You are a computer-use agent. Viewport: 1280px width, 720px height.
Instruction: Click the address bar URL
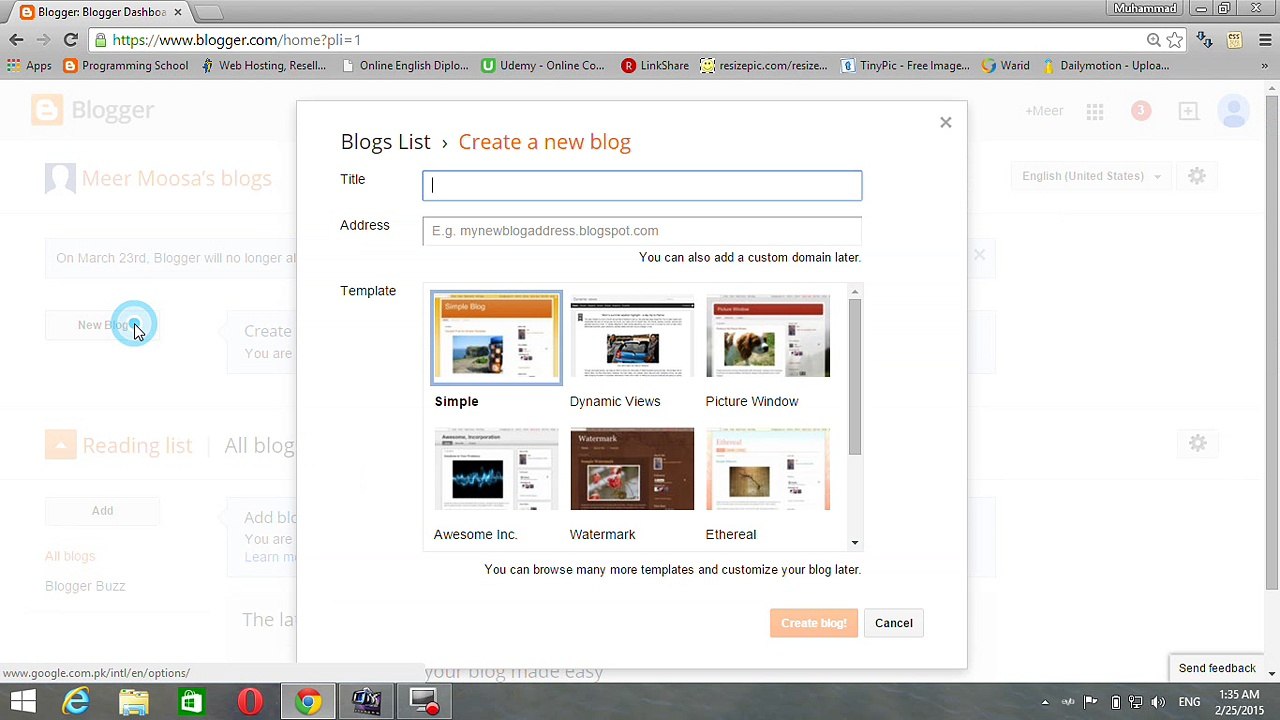point(237,40)
